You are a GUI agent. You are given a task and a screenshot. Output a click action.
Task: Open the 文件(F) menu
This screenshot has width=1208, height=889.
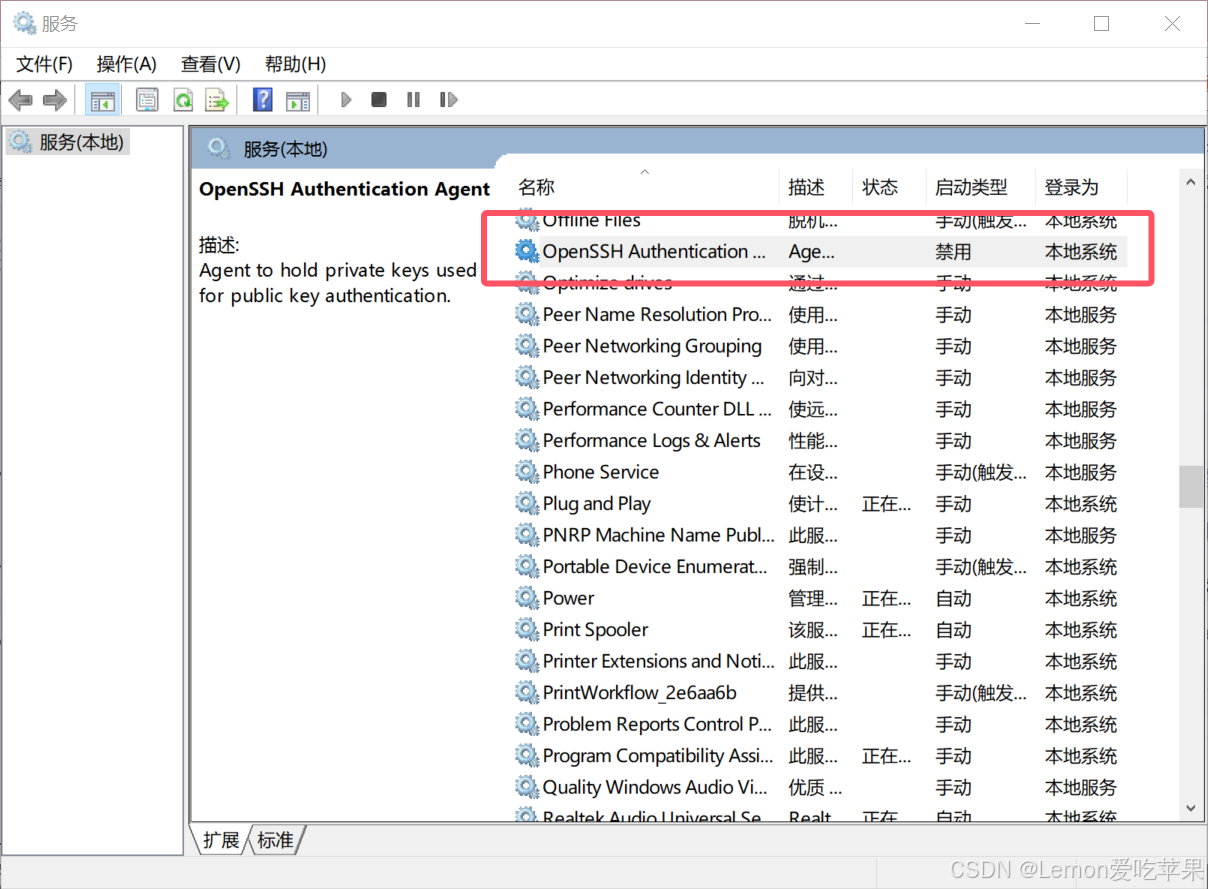(44, 64)
